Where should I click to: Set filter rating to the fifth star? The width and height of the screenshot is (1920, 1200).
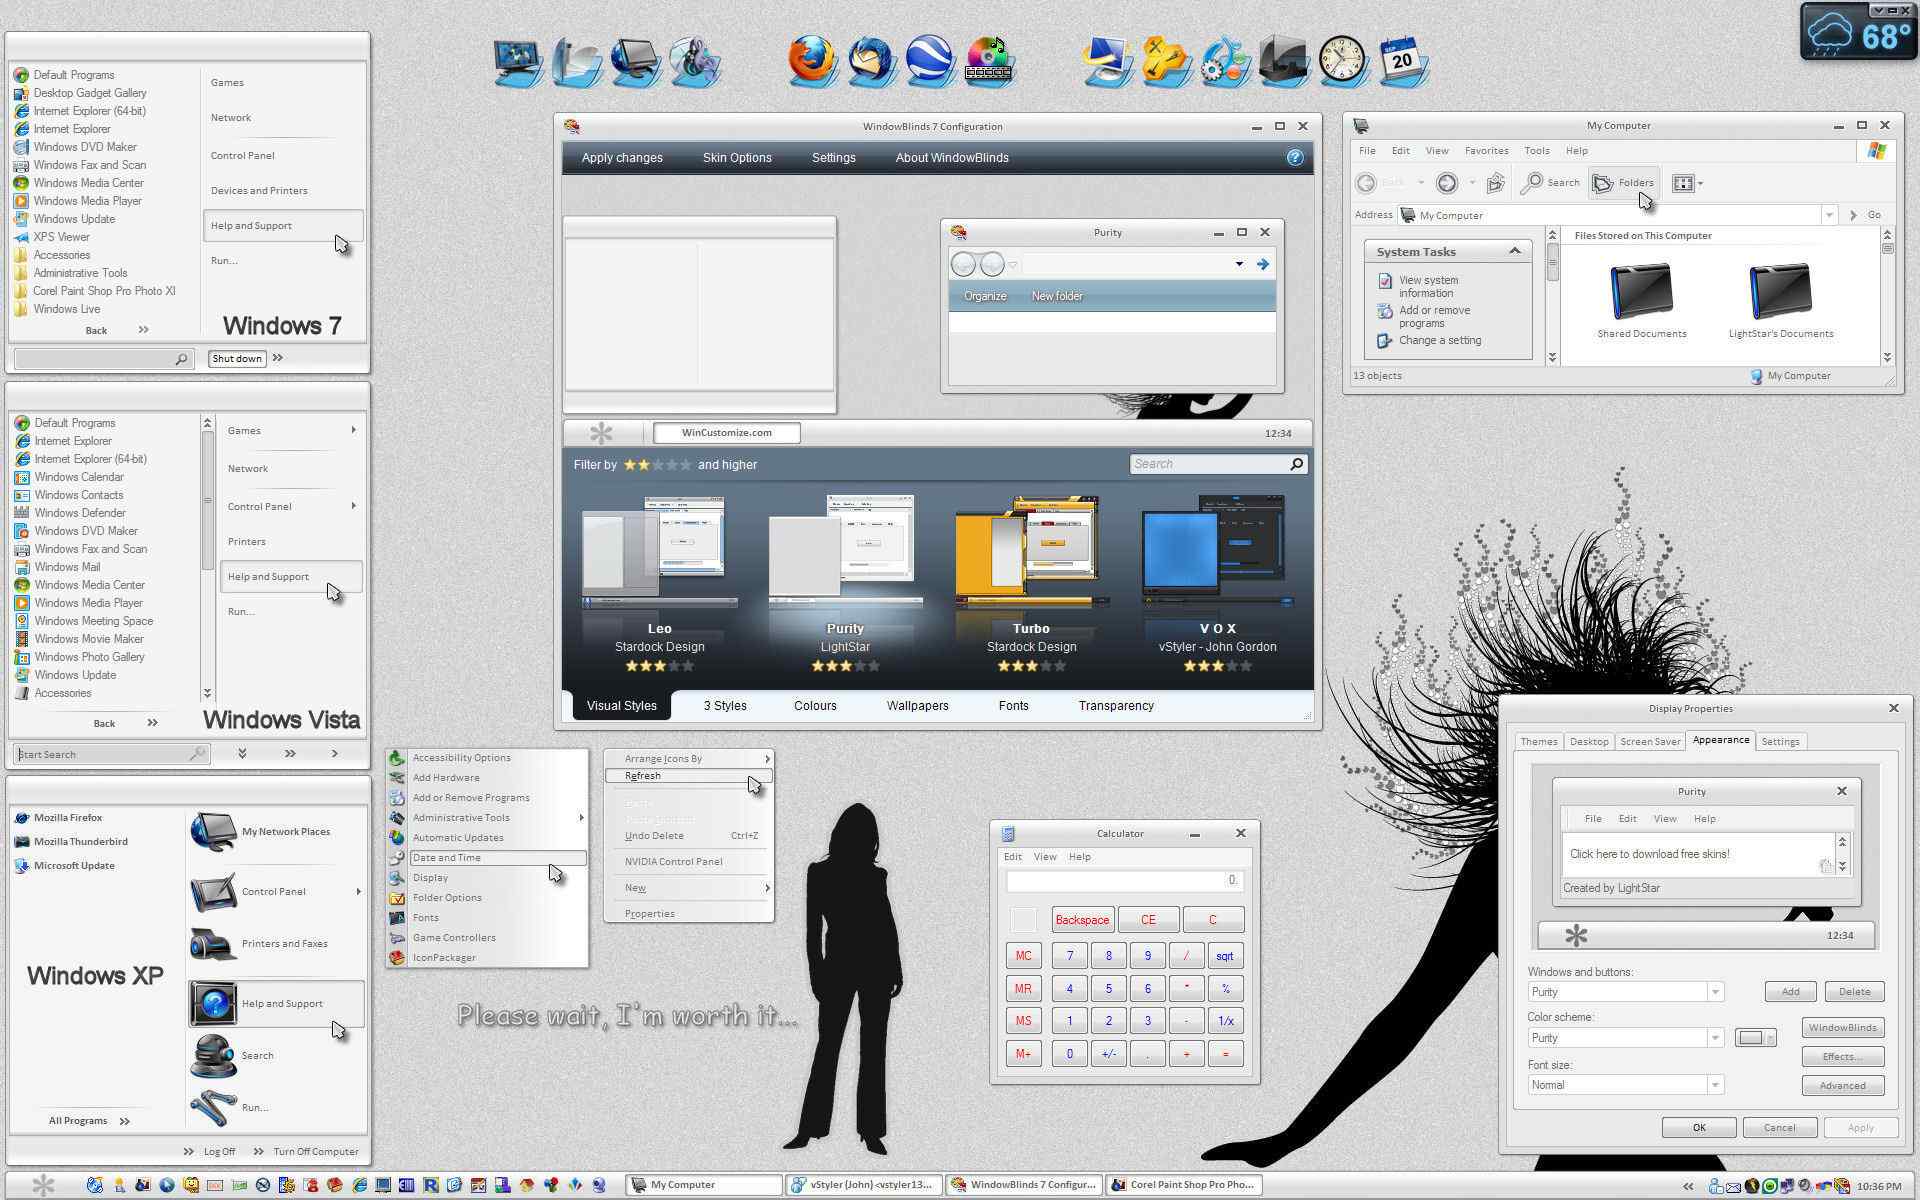(686, 465)
